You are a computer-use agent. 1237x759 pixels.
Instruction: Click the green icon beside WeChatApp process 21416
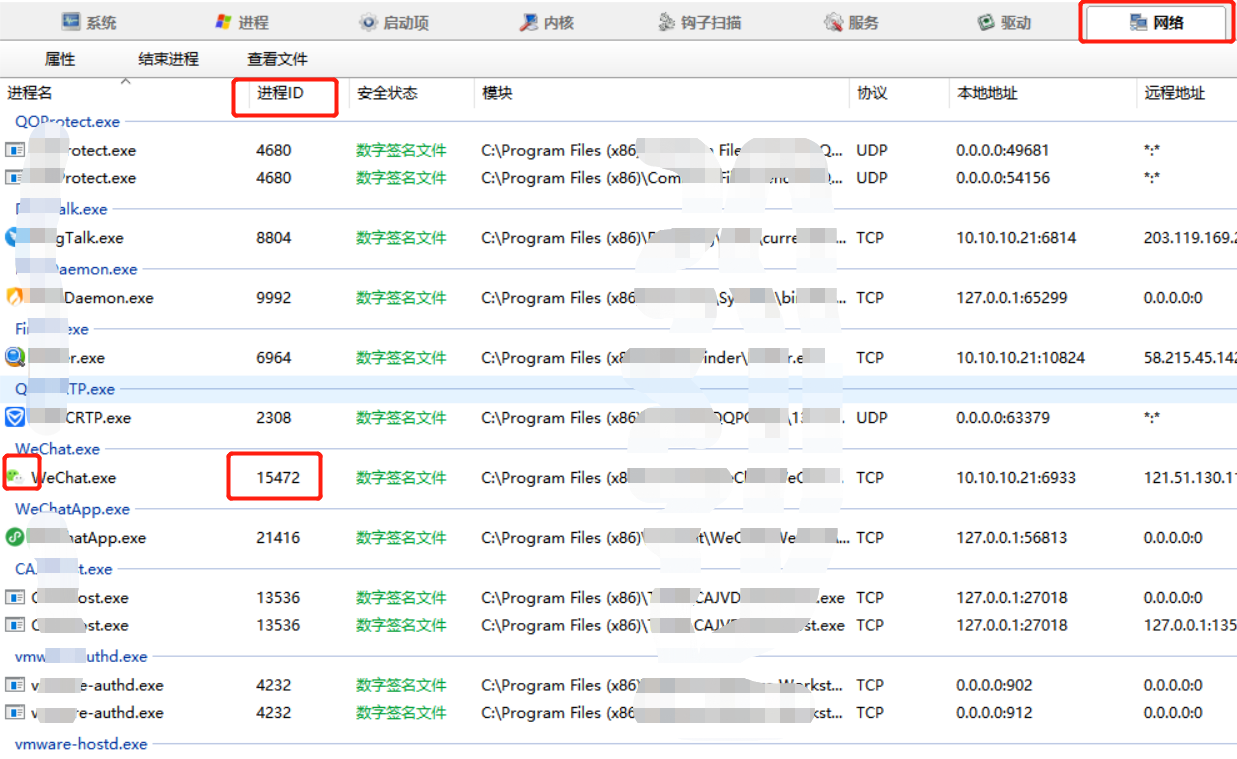click(x=15, y=537)
